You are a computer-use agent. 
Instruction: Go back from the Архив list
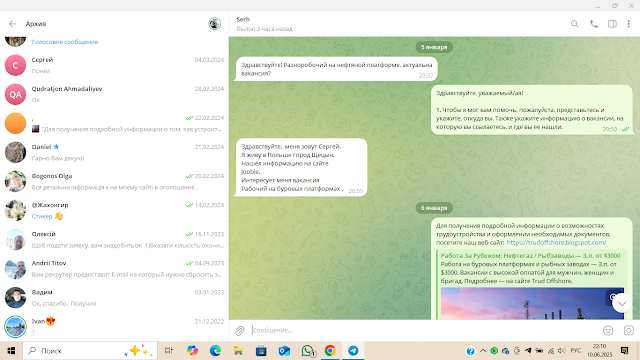point(12,24)
